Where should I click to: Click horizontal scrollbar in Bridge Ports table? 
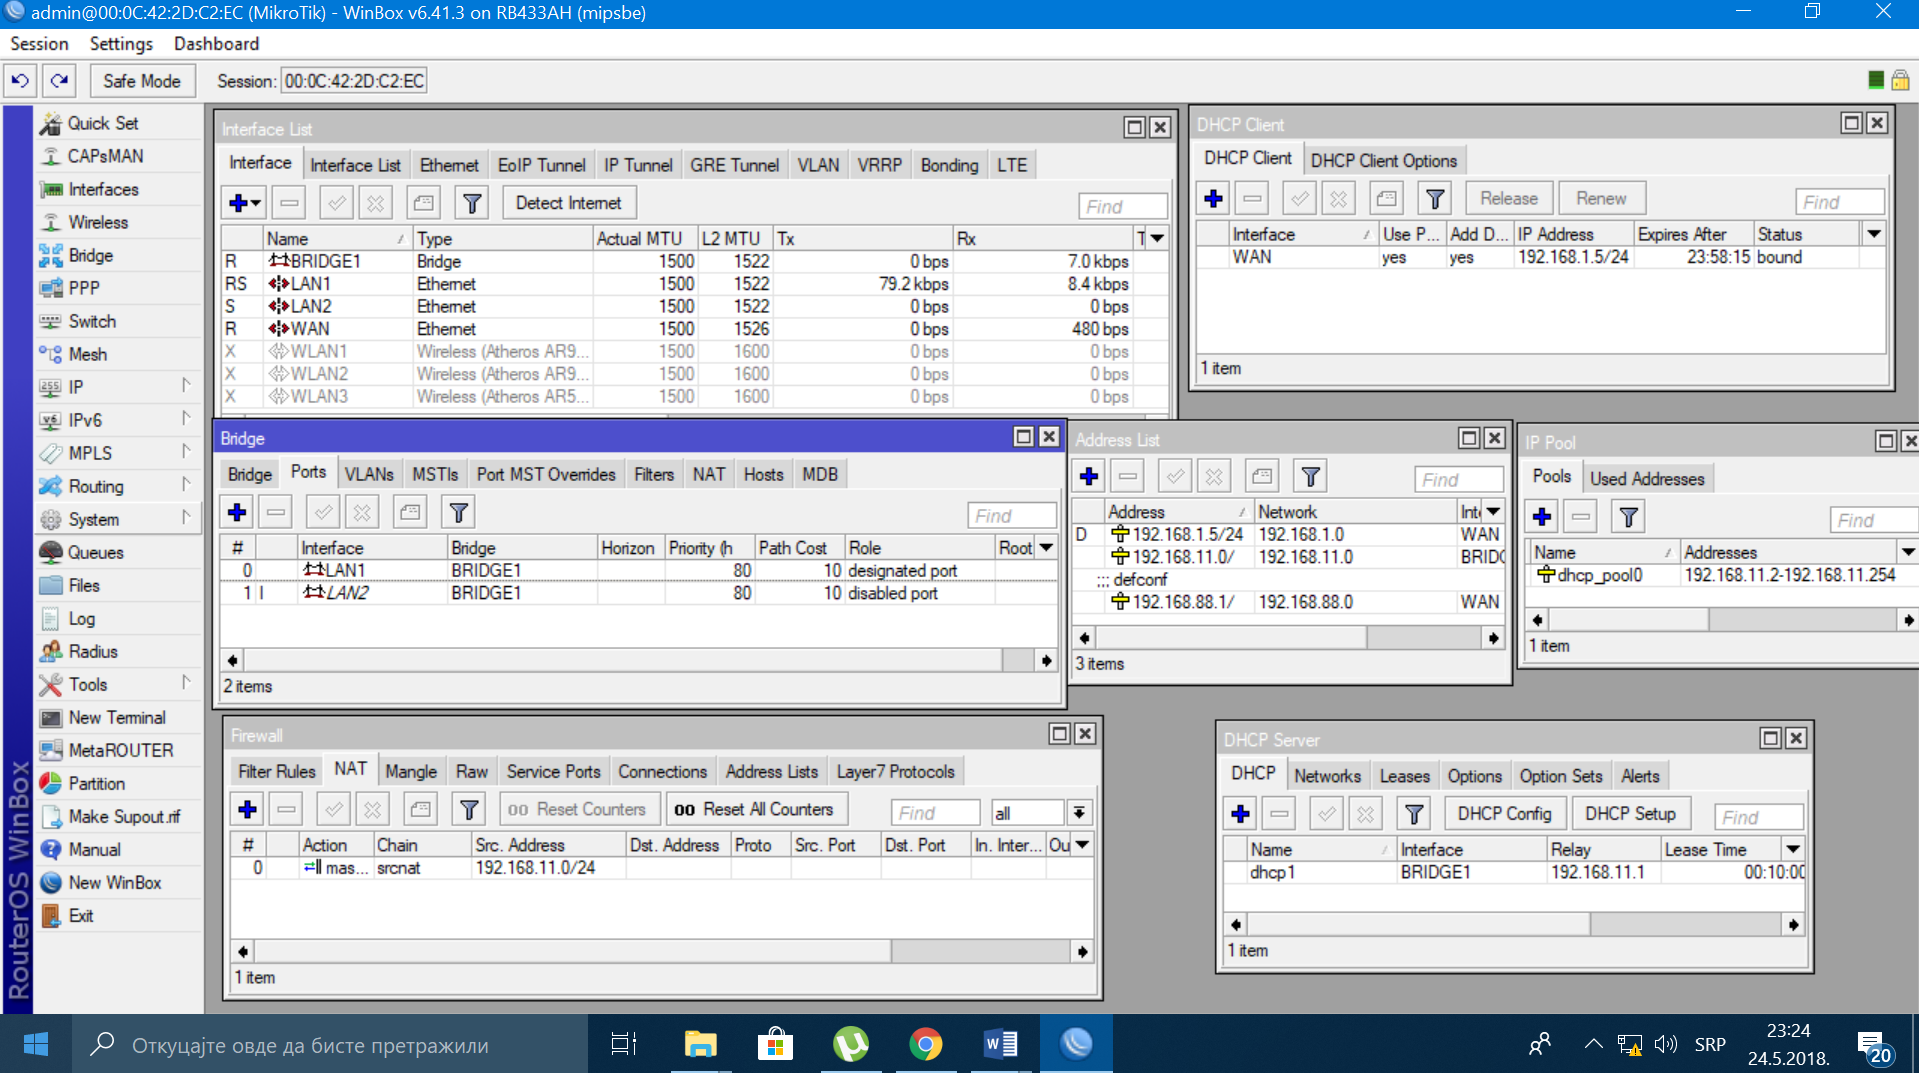(x=640, y=660)
